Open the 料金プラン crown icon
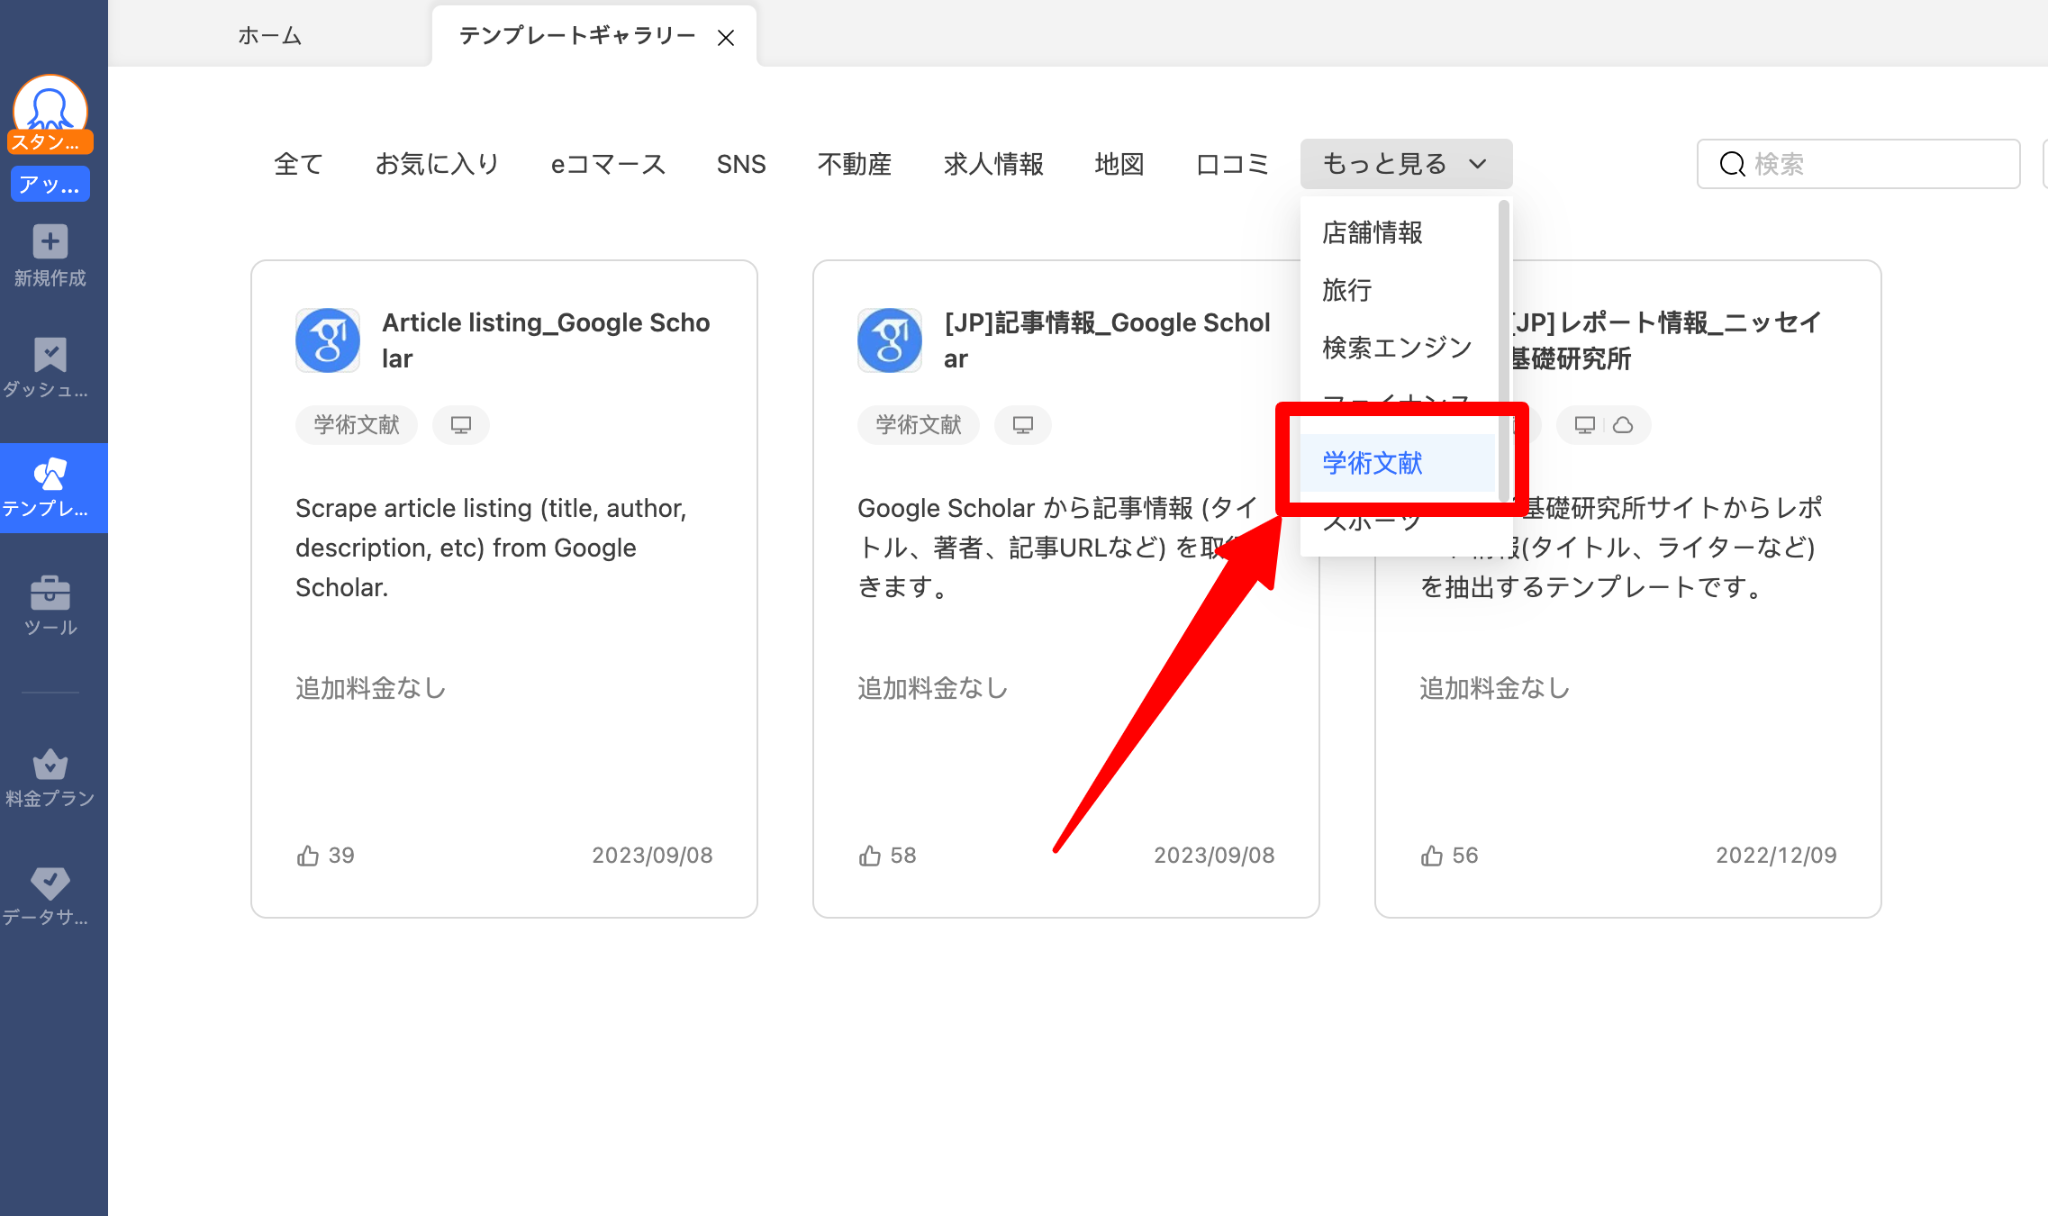Viewport: 2048px width, 1216px height. (x=50, y=765)
